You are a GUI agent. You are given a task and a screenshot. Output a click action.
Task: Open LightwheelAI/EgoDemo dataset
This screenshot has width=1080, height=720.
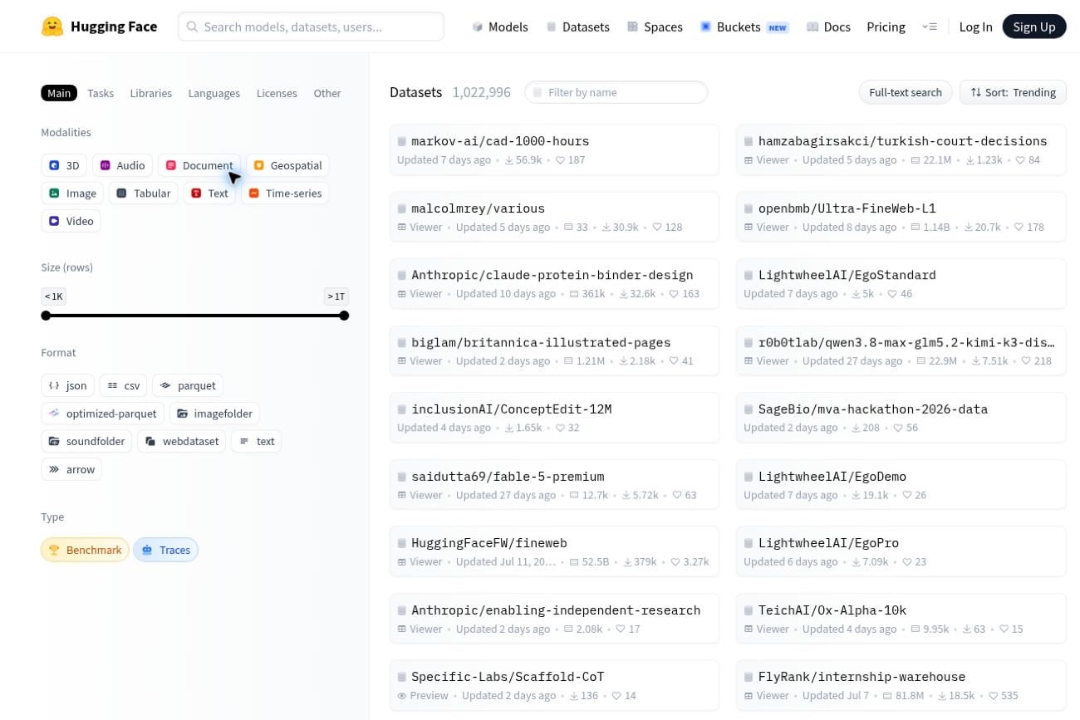(901, 485)
